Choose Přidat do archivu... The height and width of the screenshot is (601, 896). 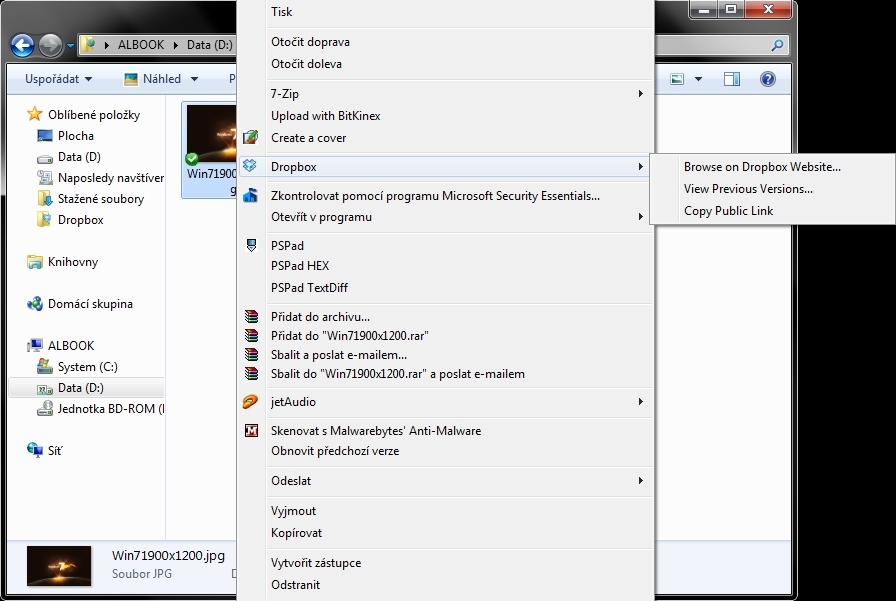(x=445, y=317)
